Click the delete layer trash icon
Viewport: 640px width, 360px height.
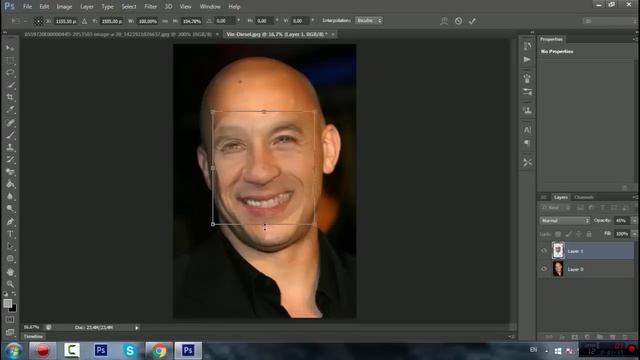point(625,337)
